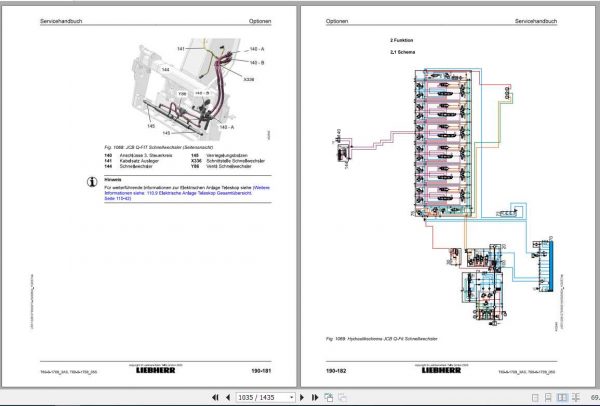600x406 pixels.
Task: Click the zoom percentage value
Action: pos(595,398)
